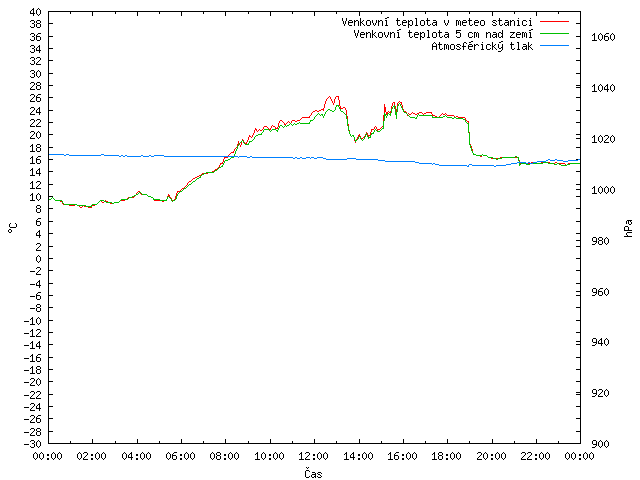640x480 pixels.
Task: Click x-axis tick label '10:00'
Action: 269,456
